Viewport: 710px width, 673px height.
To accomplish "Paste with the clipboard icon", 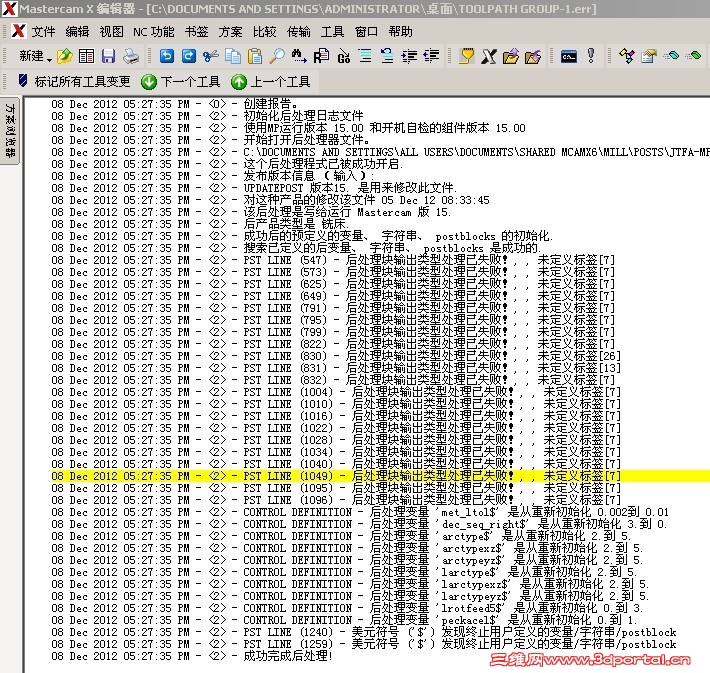I will [255, 56].
